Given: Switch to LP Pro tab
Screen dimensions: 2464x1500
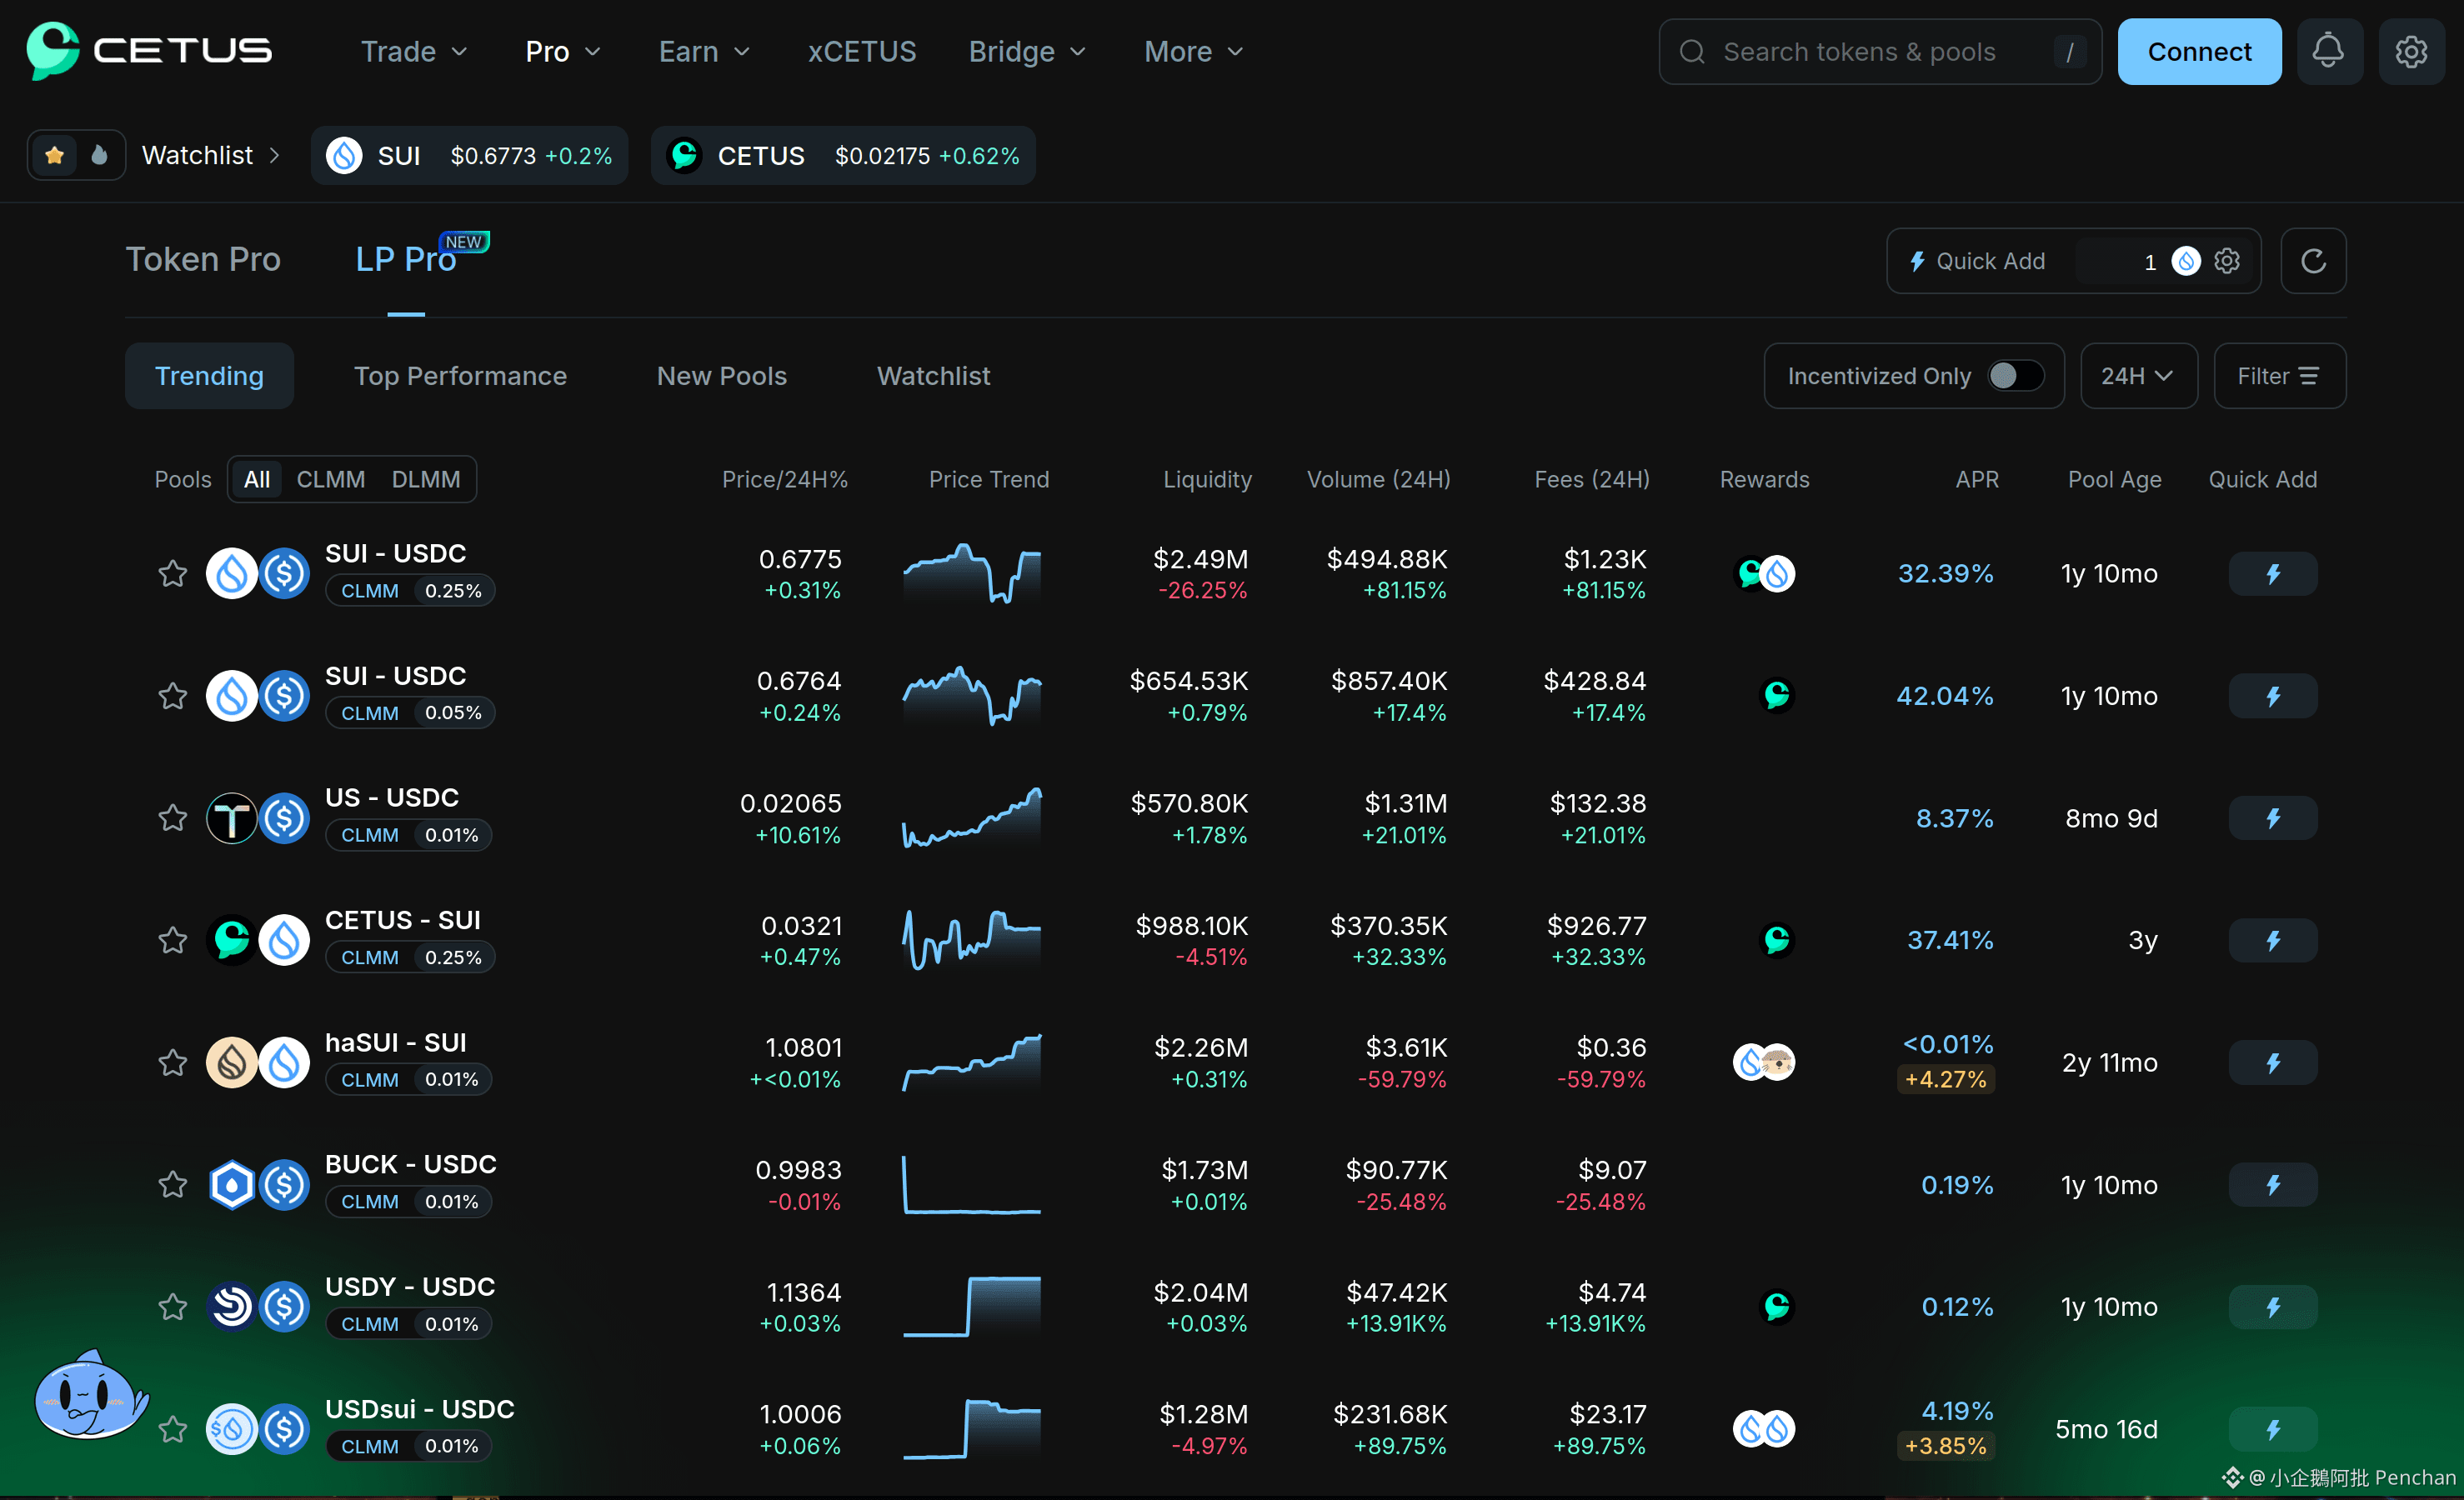Looking at the screenshot, I should [x=406, y=259].
